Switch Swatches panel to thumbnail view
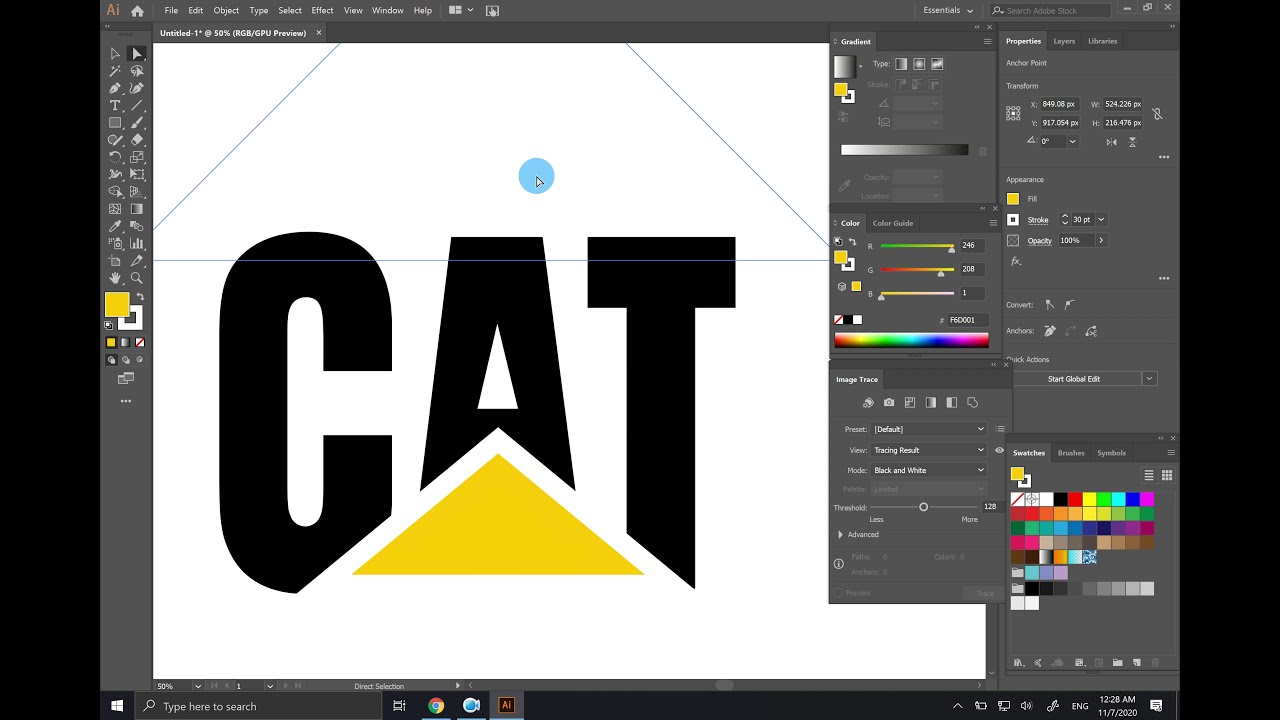This screenshot has width=1280, height=720. tap(1167, 475)
